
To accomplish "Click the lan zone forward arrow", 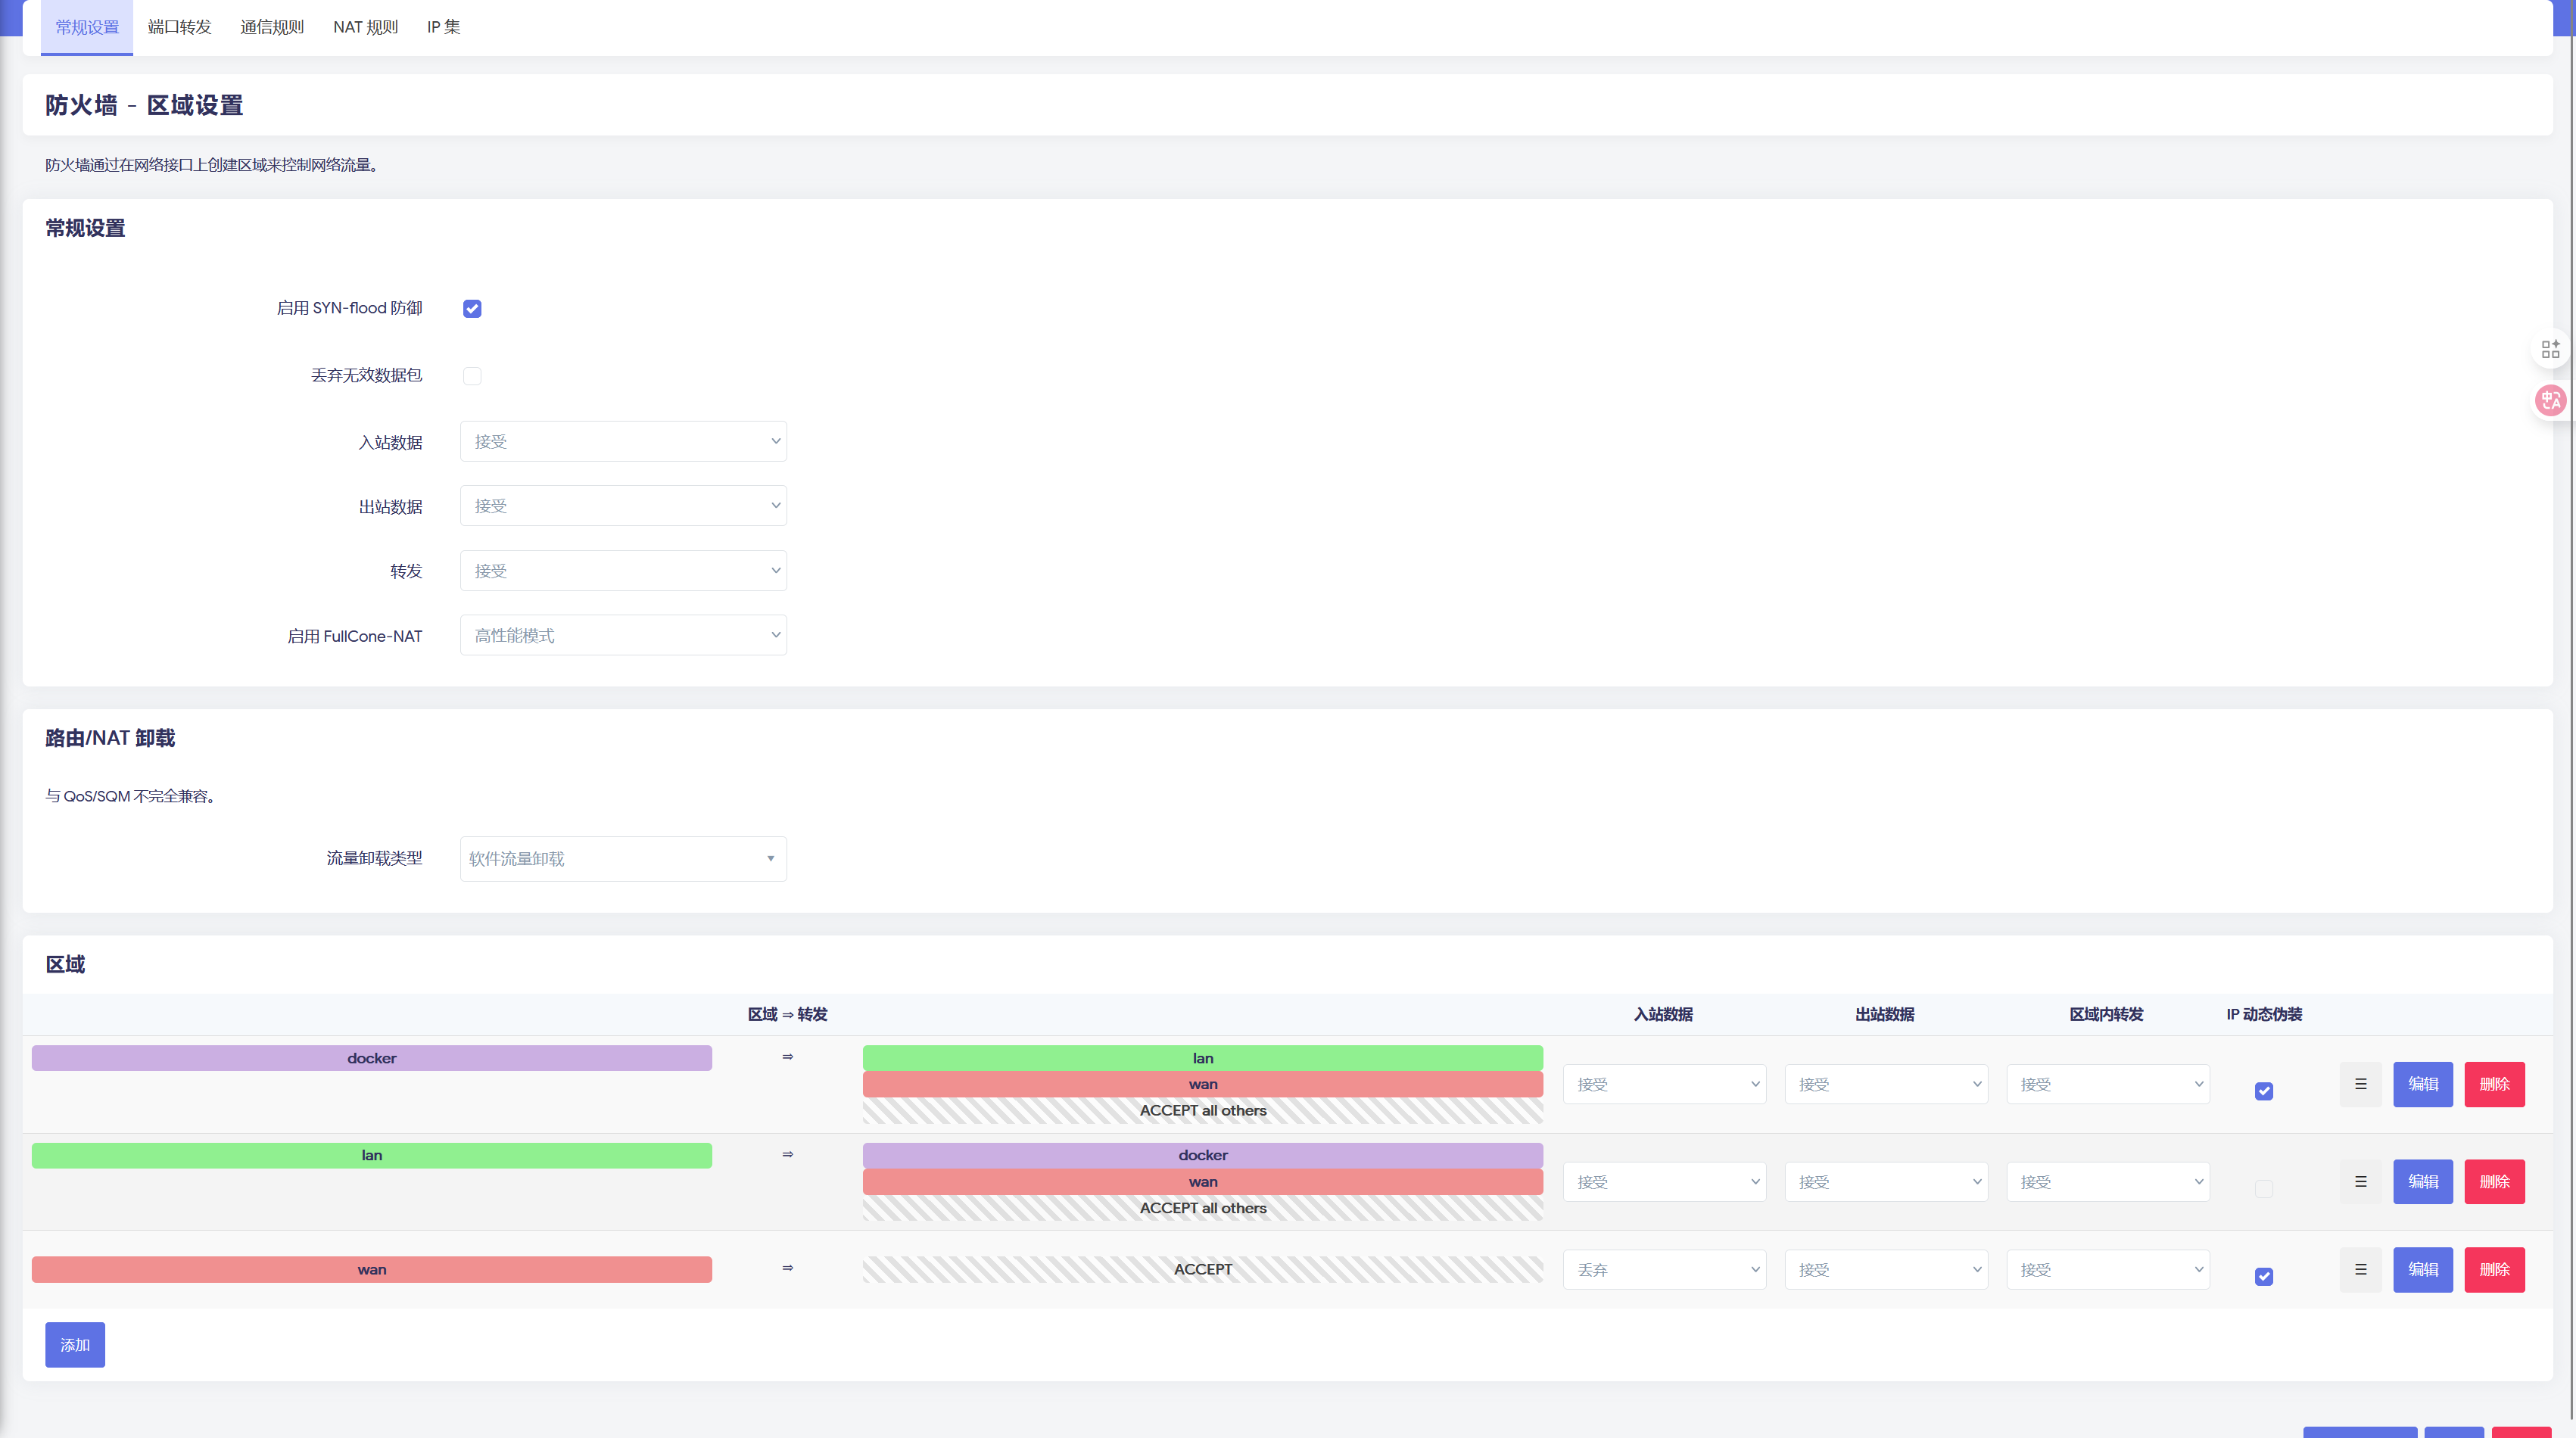I will (787, 1155).
